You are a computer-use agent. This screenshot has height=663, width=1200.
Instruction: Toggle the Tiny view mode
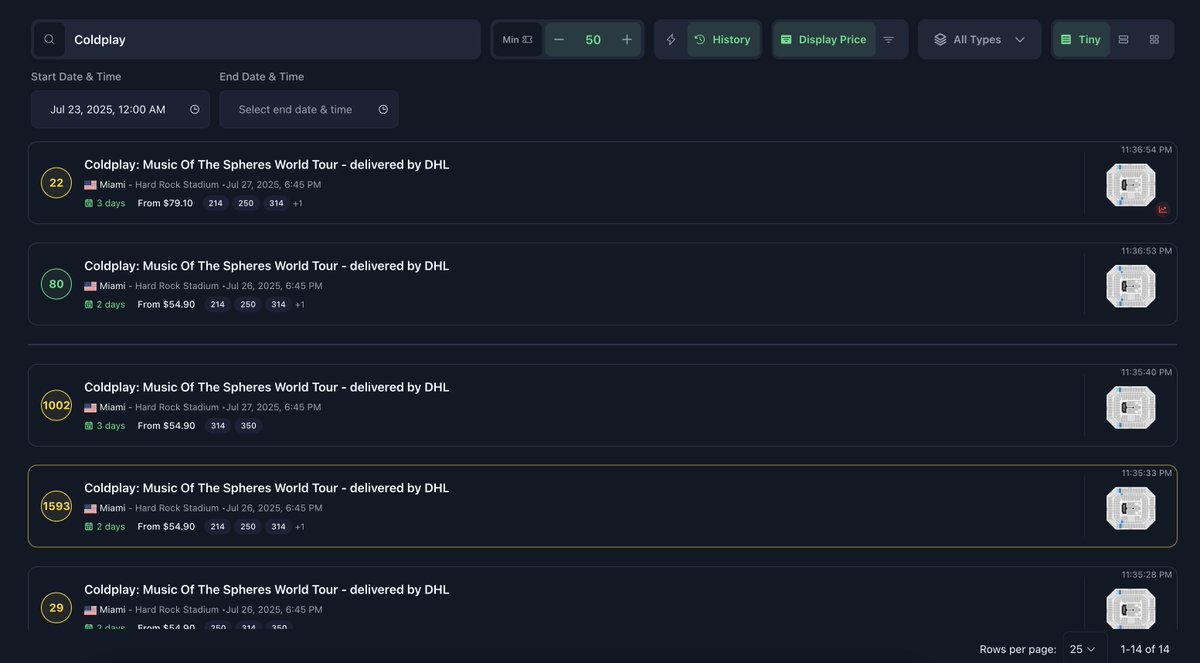(x=1080, y=38)
